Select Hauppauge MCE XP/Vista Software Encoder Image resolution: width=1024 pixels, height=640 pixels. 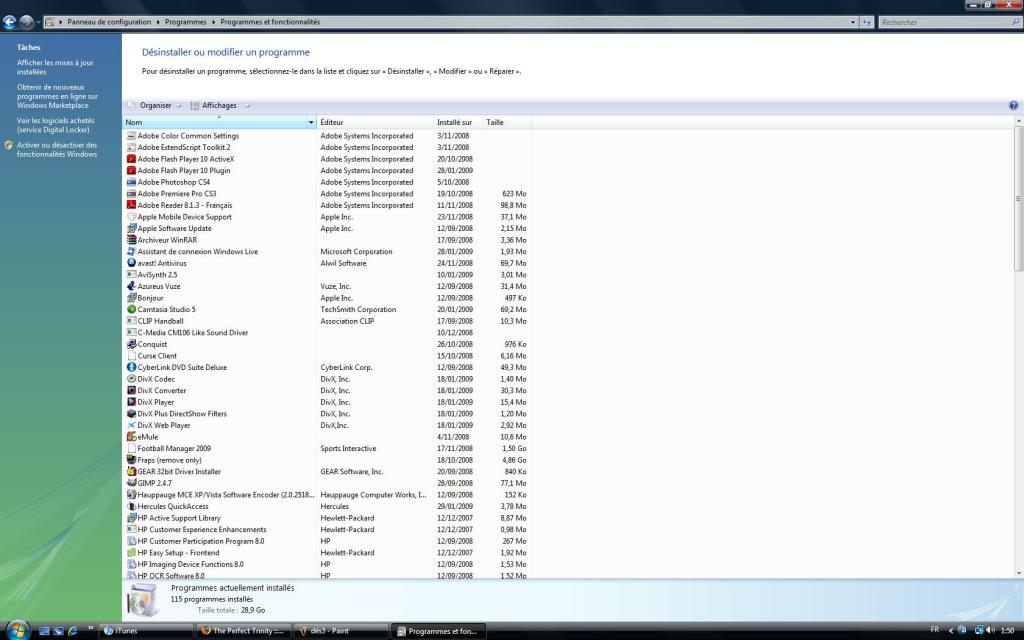[x=327, y=495]
